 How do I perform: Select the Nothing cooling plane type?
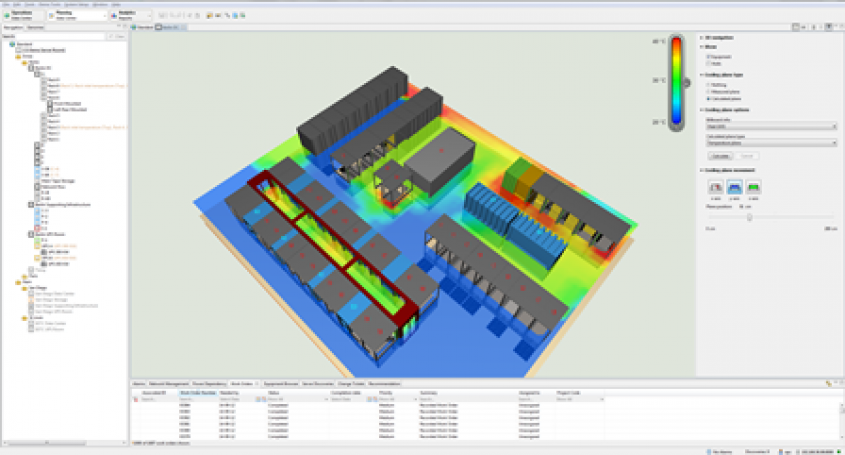pyautogui.click(x=709, y=85)
